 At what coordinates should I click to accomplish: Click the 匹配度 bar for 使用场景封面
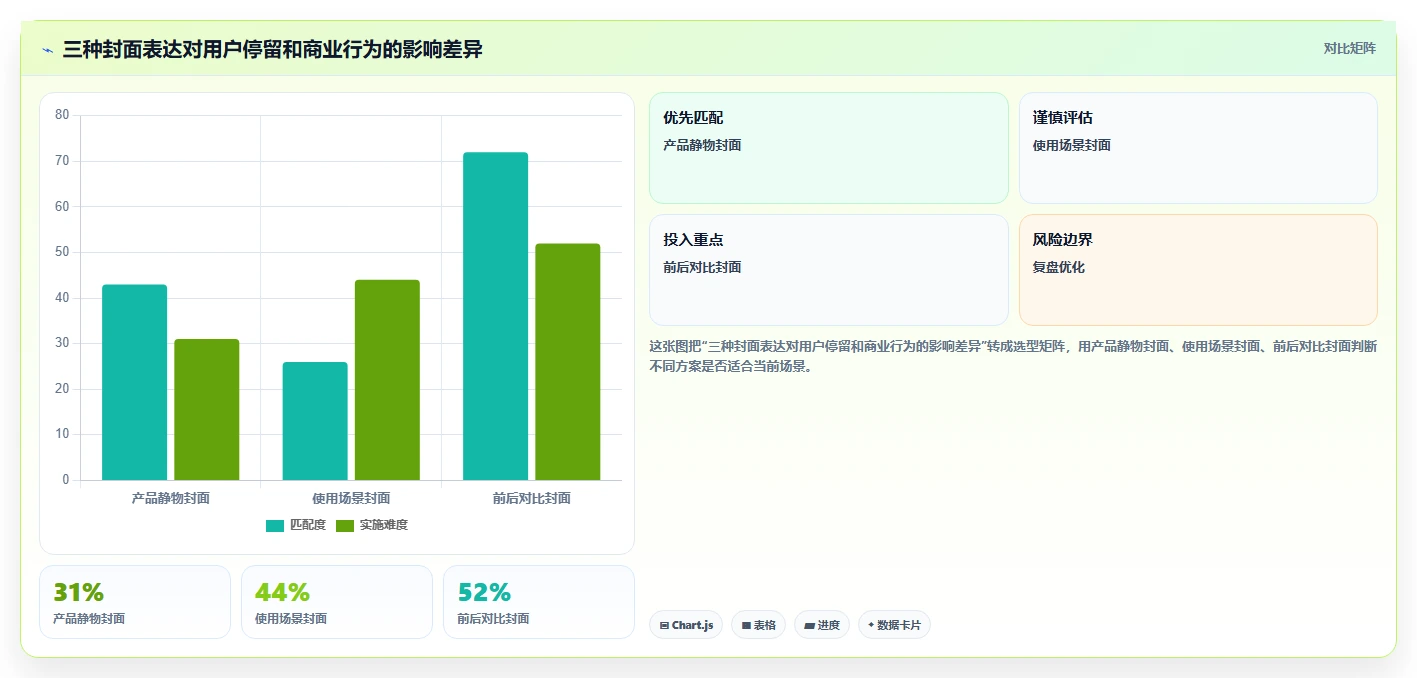[315, 421]
